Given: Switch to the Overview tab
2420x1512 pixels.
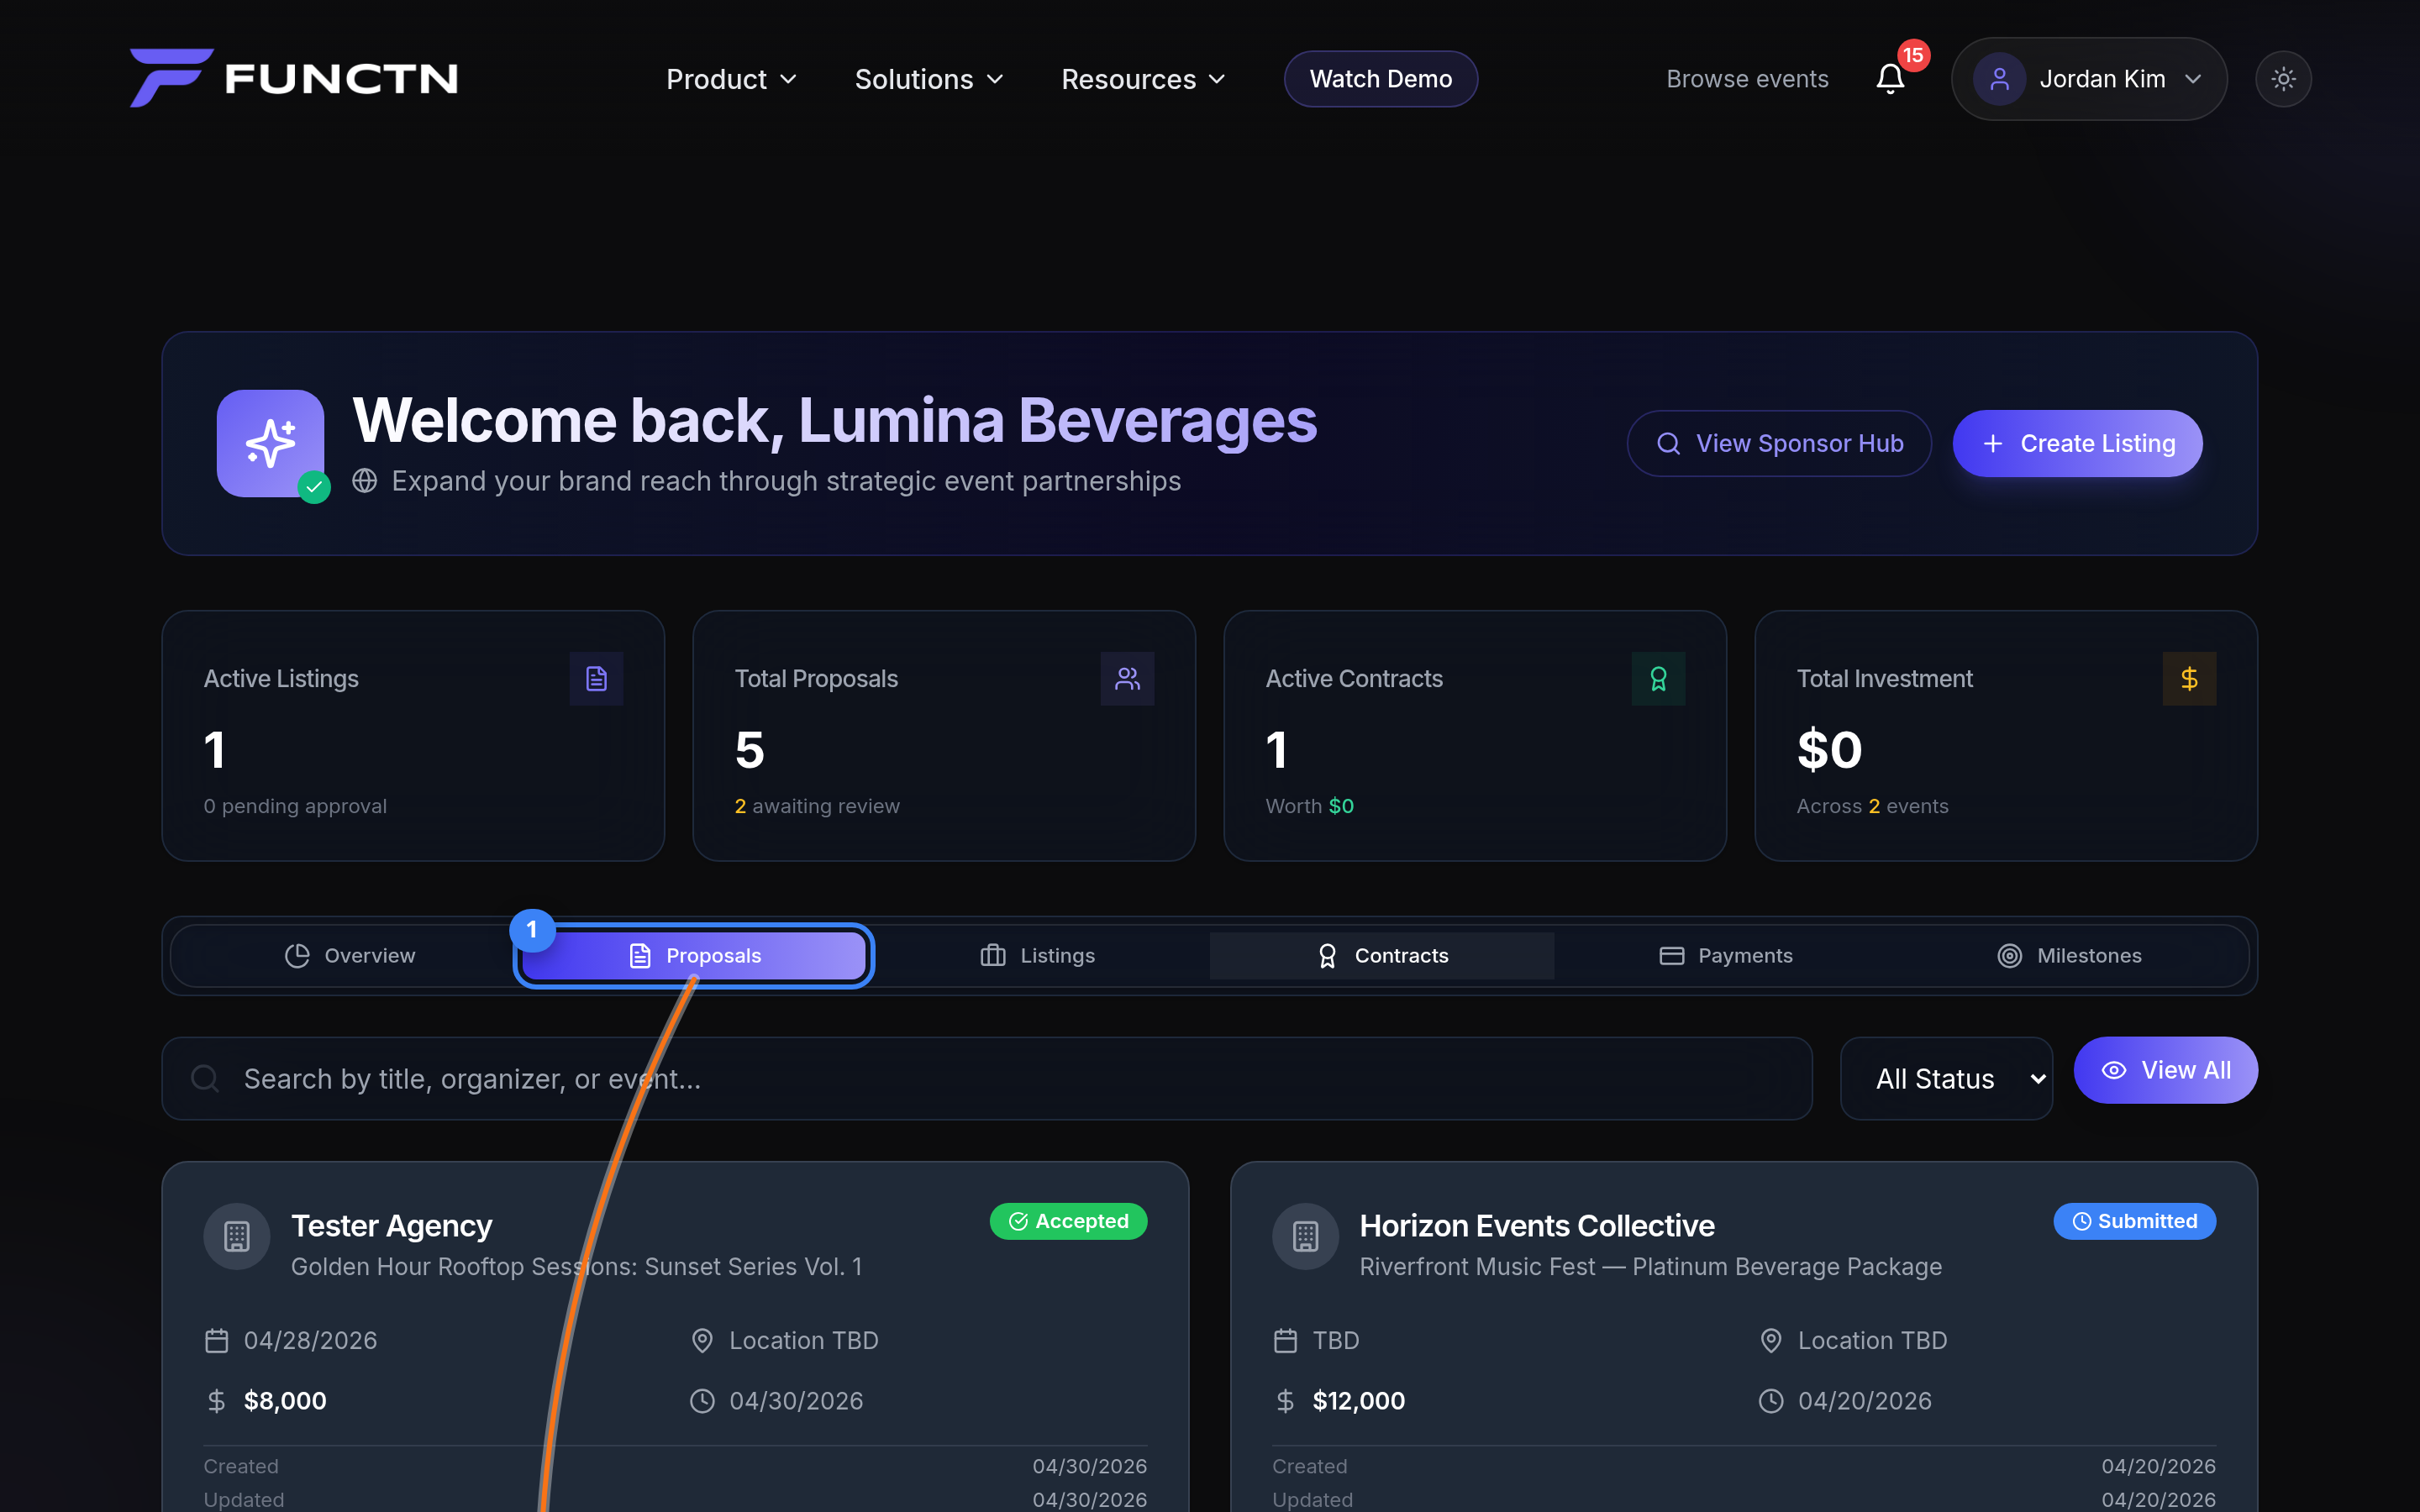Looking at the screenshot, I should click(350, 955).
